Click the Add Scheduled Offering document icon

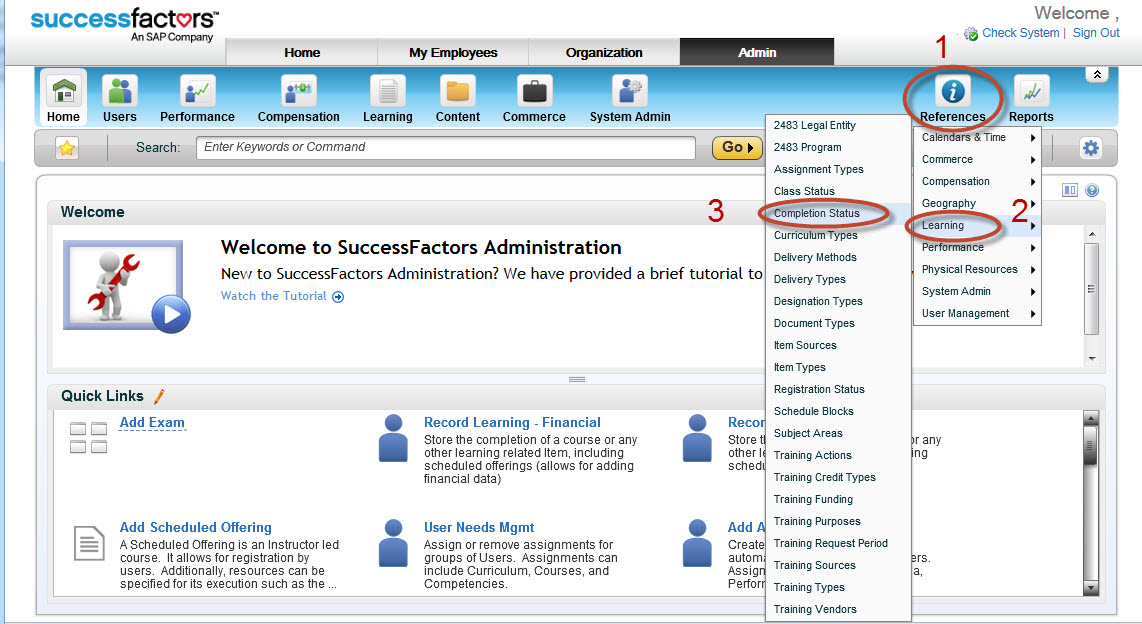tap(89, 543)
